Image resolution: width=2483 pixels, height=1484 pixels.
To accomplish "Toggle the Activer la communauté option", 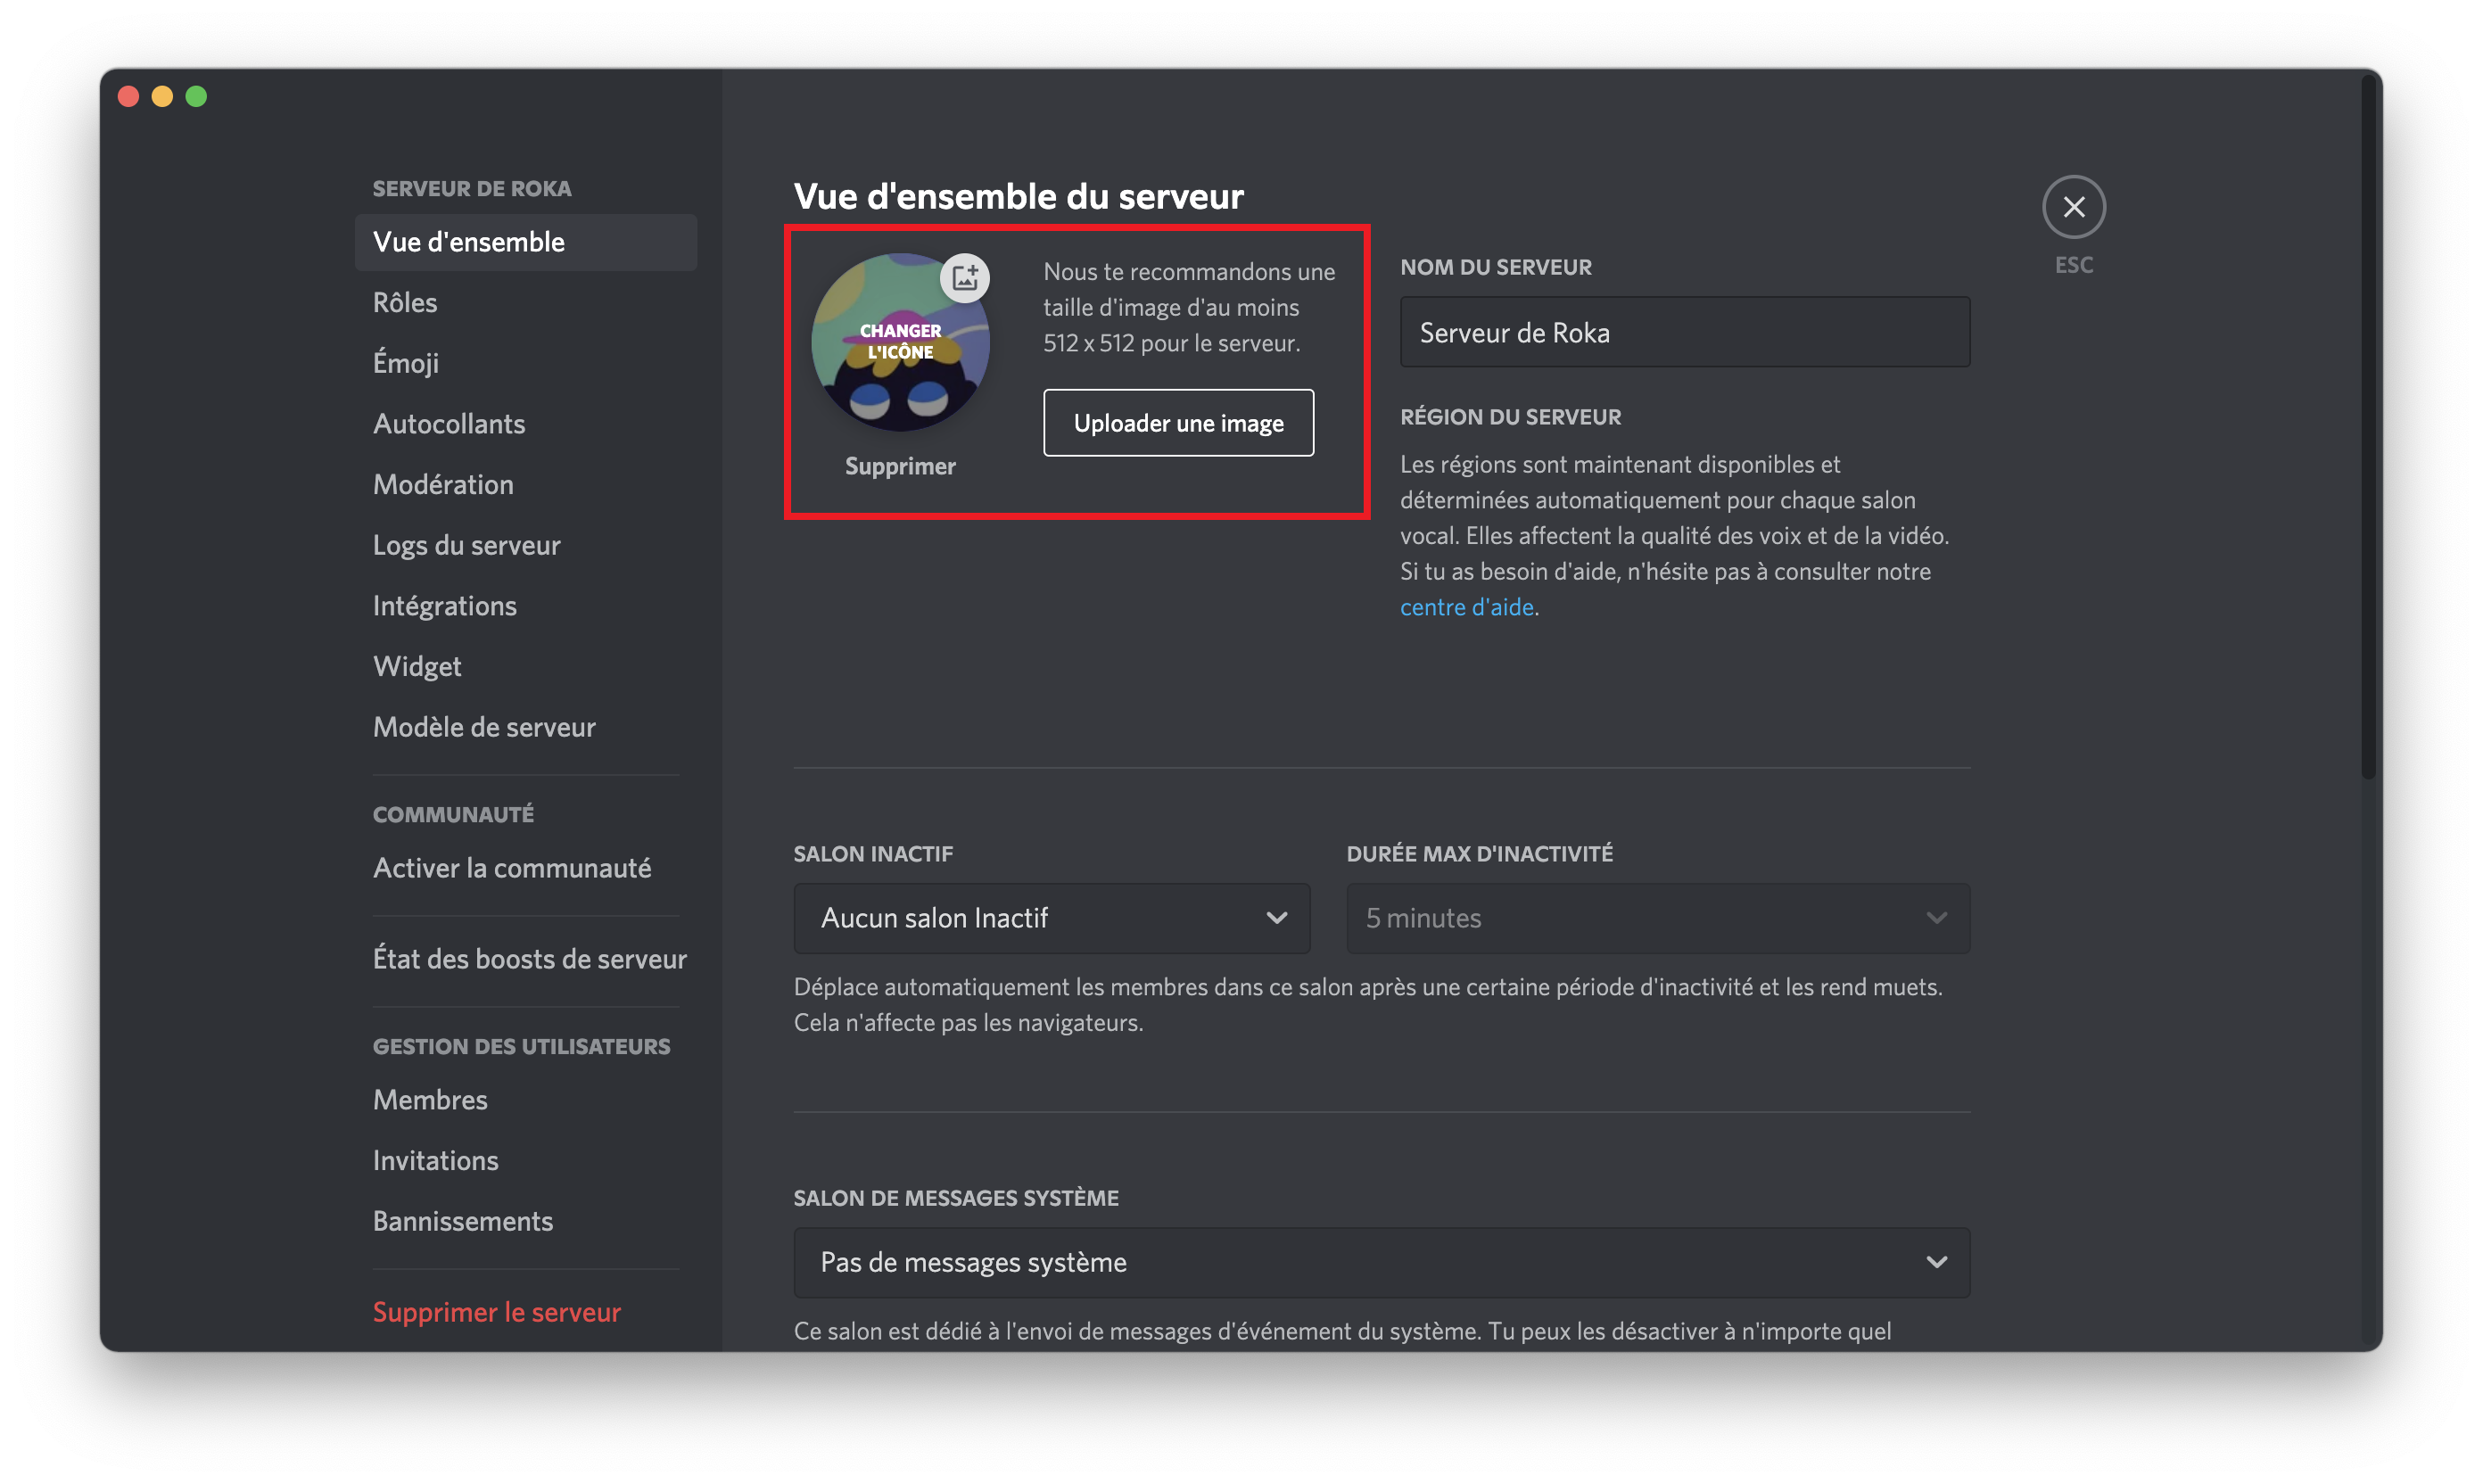I will pos(512,868).
